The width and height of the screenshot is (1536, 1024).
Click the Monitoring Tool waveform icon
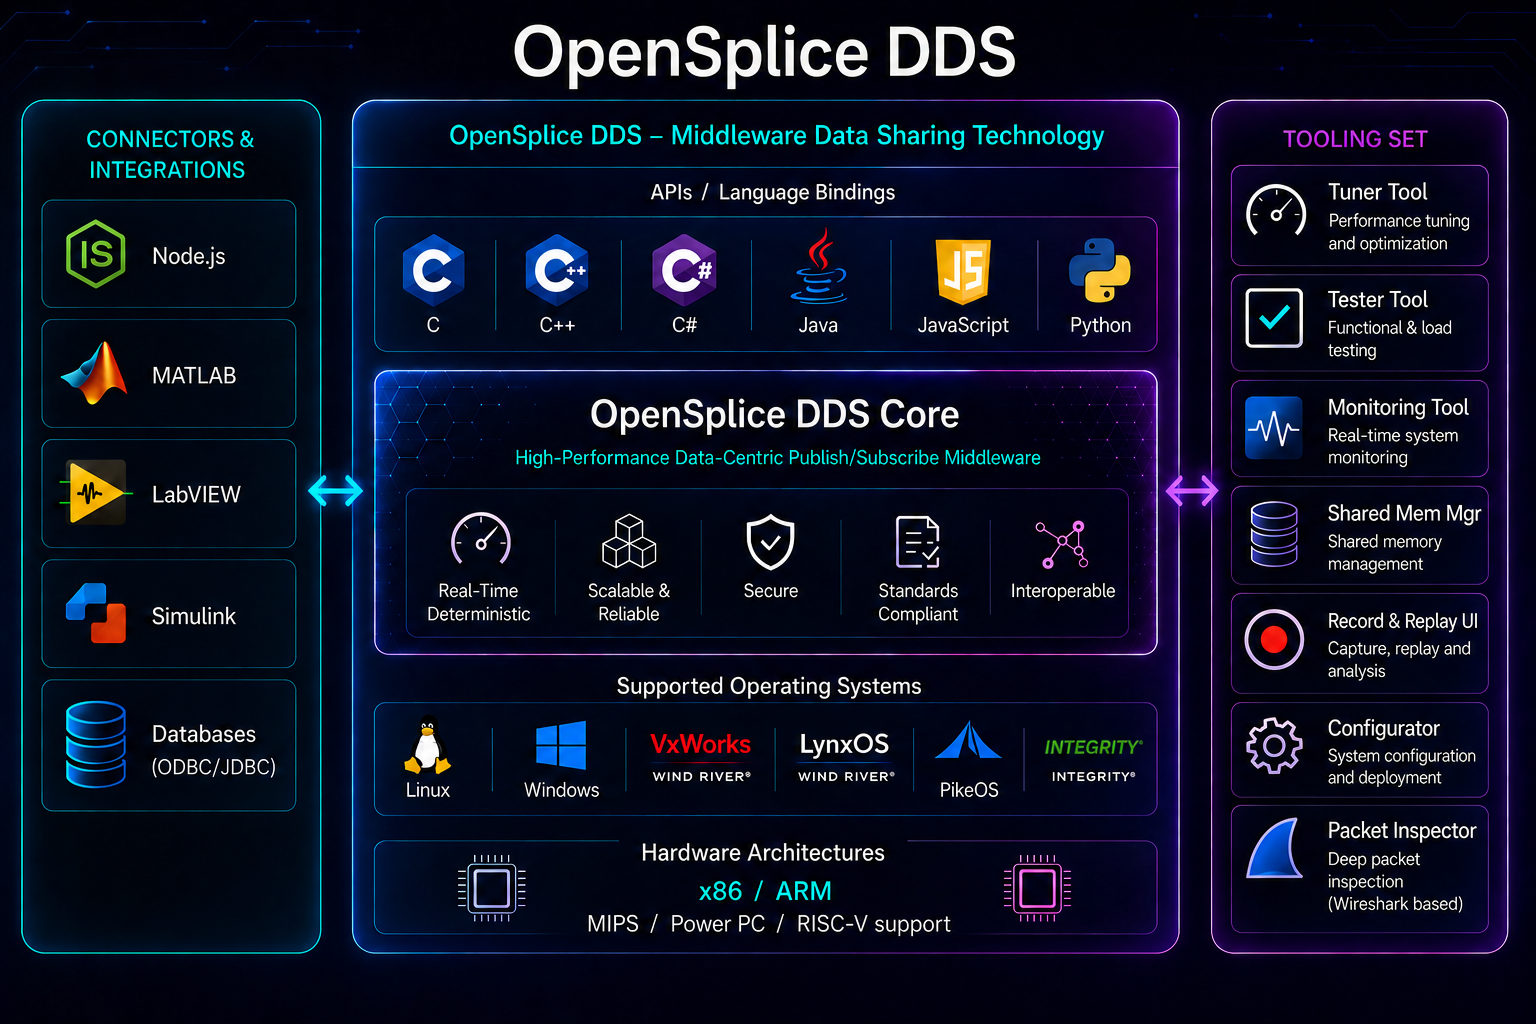click(x=1274, y=428)
